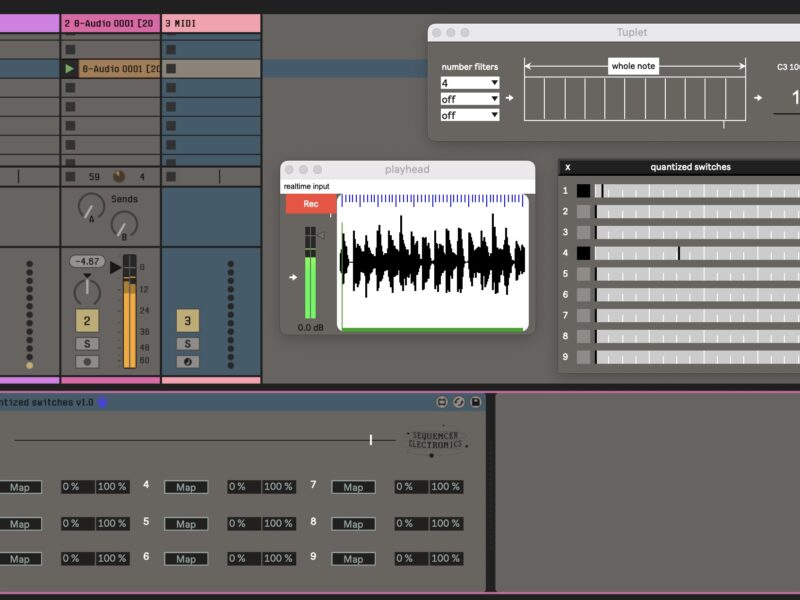Image resolution: width=800 pixels, height=600 pixels.
Task: Select the 2 8-Audio track header
Action: point(110,22)
